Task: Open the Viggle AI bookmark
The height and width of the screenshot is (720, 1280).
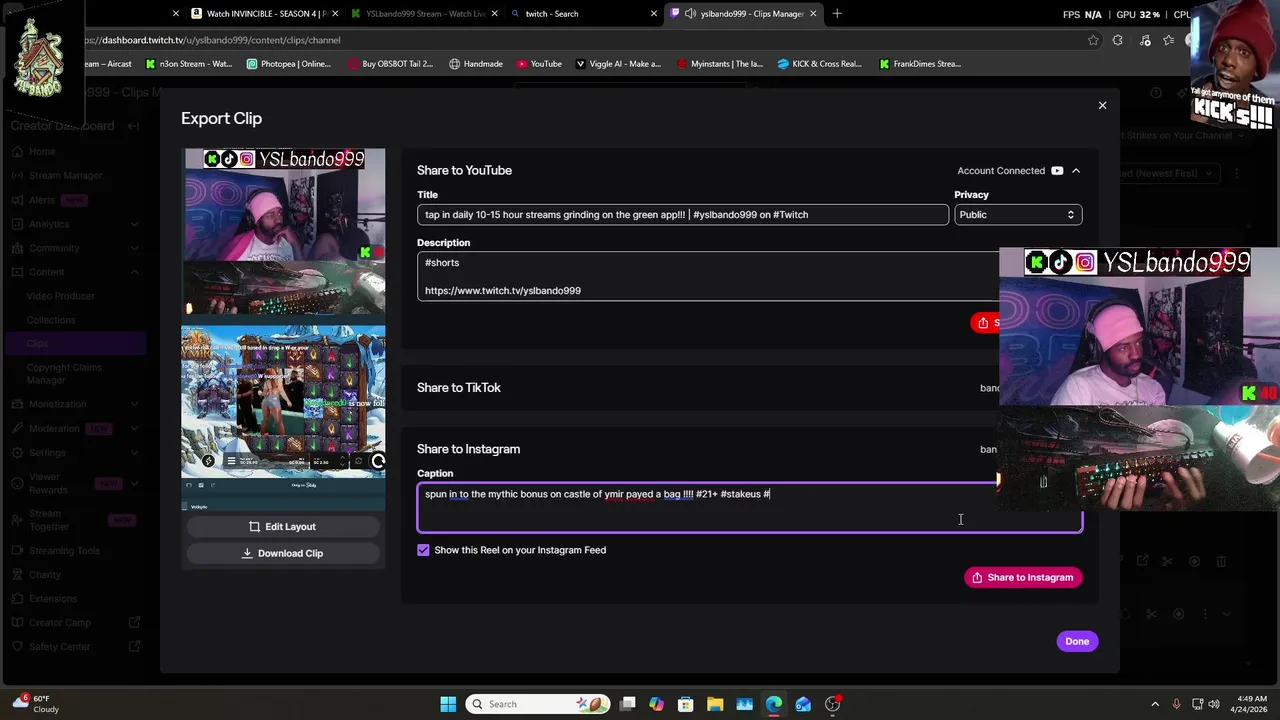Action: pos(618,64)
